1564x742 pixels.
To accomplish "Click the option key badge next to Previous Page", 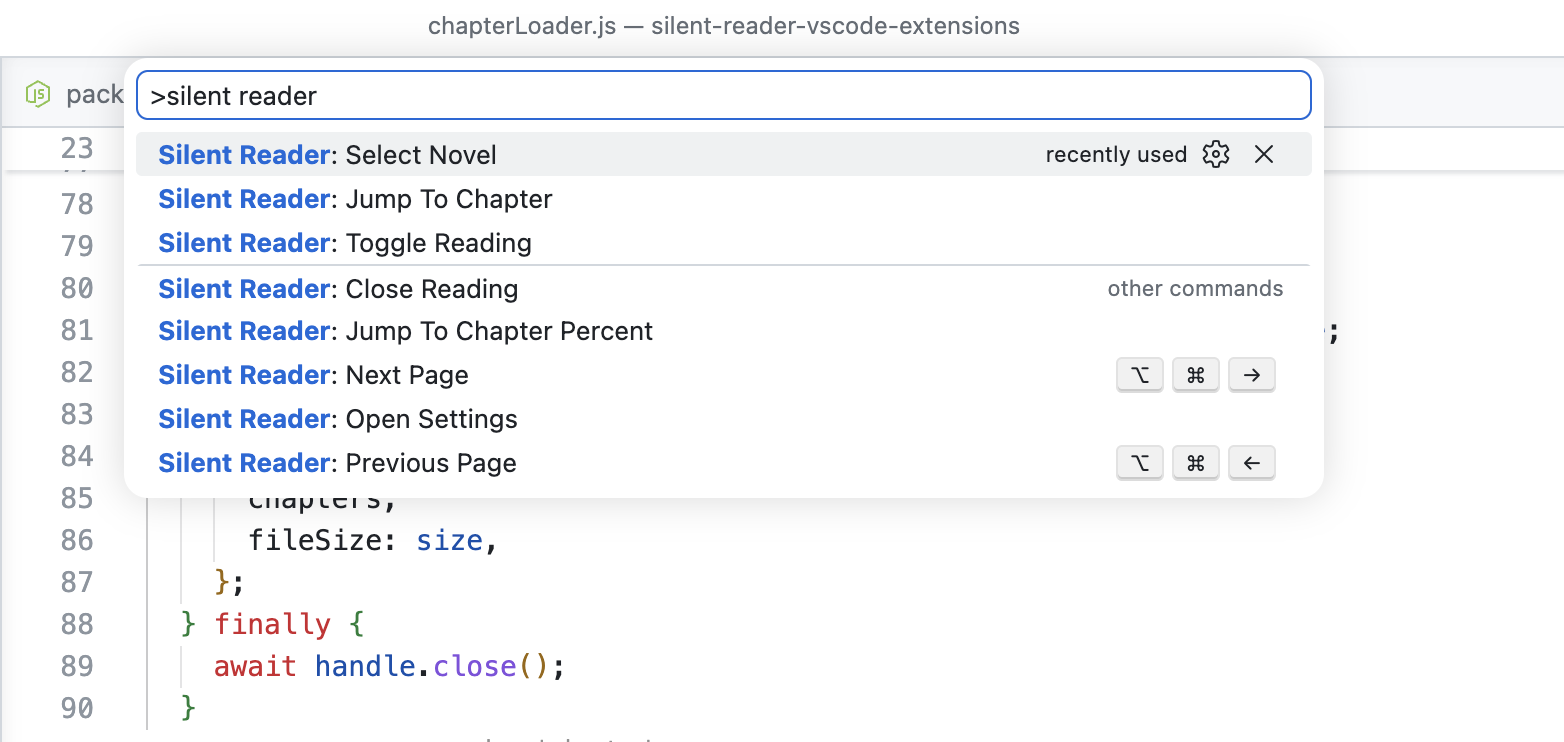I will coord(1140,463).
